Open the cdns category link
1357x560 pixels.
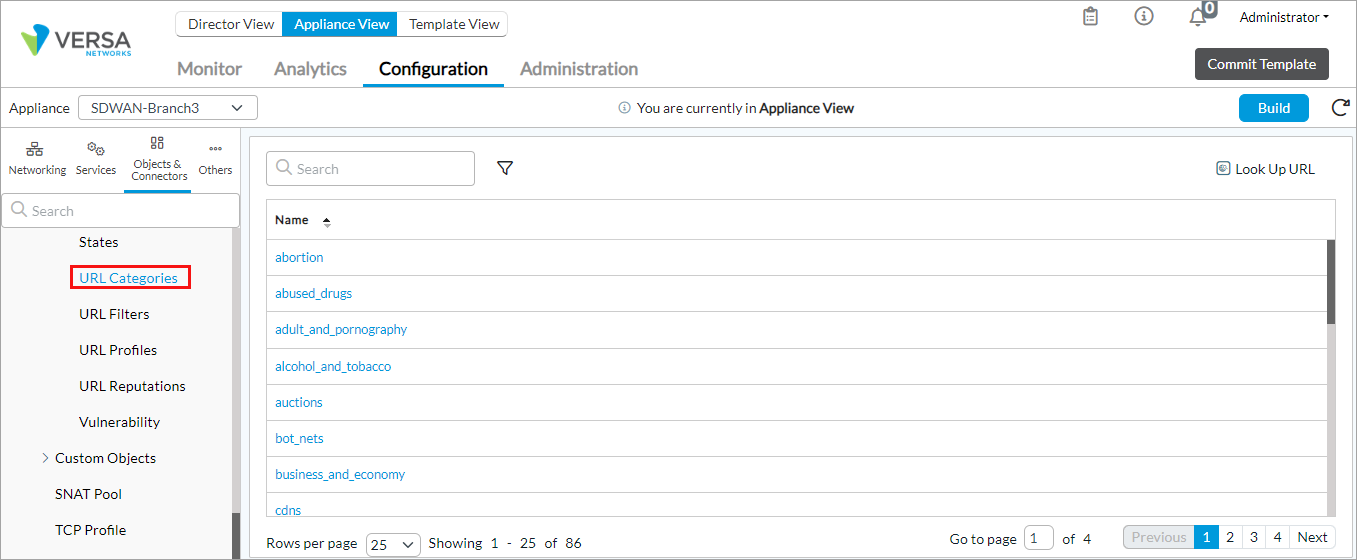pos(288,510)
